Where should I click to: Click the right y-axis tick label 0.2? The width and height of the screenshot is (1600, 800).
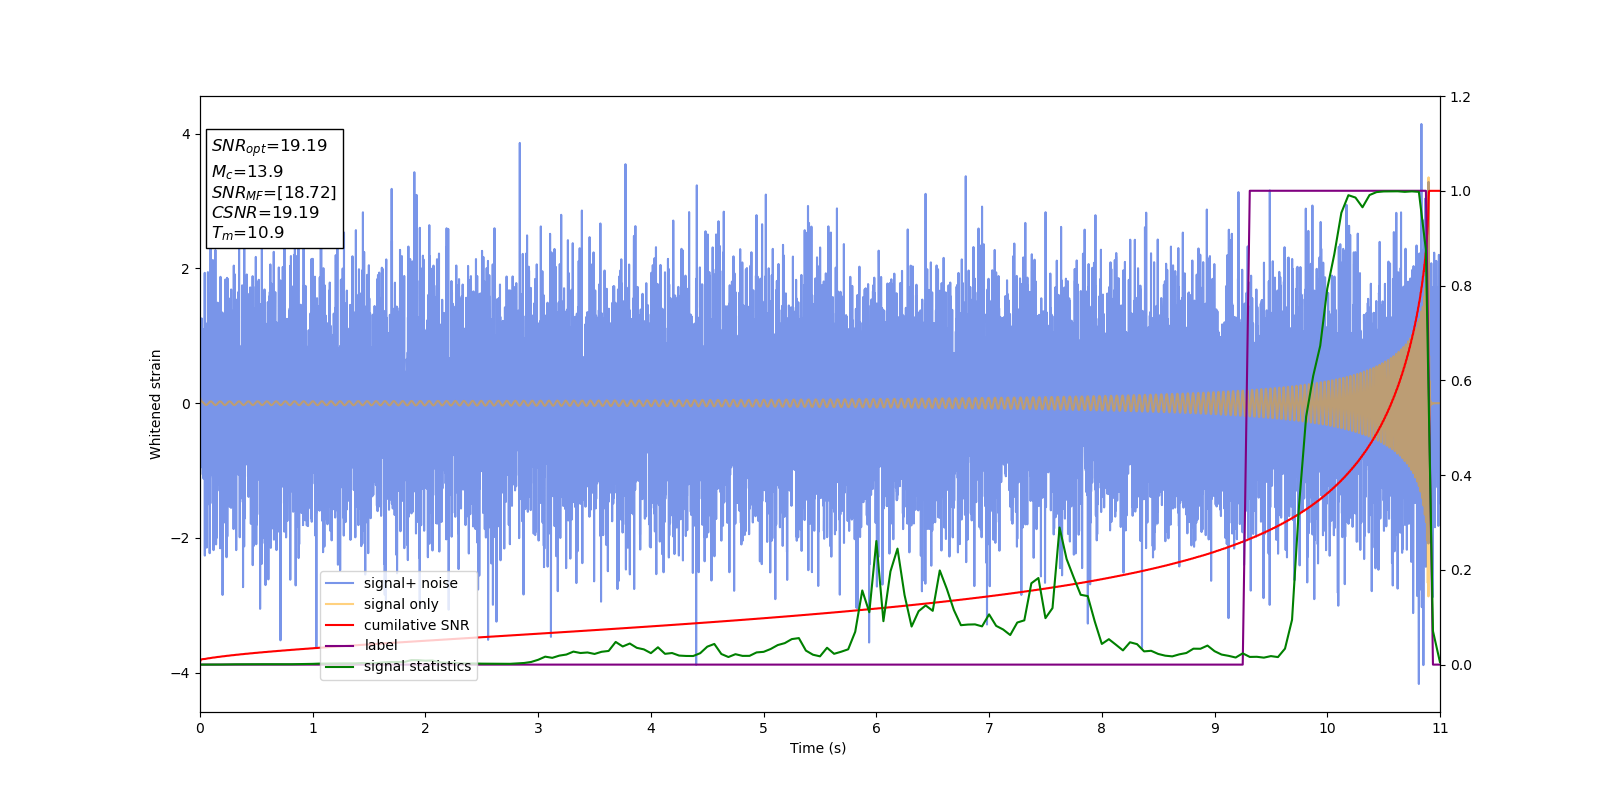click(1460, 571)
